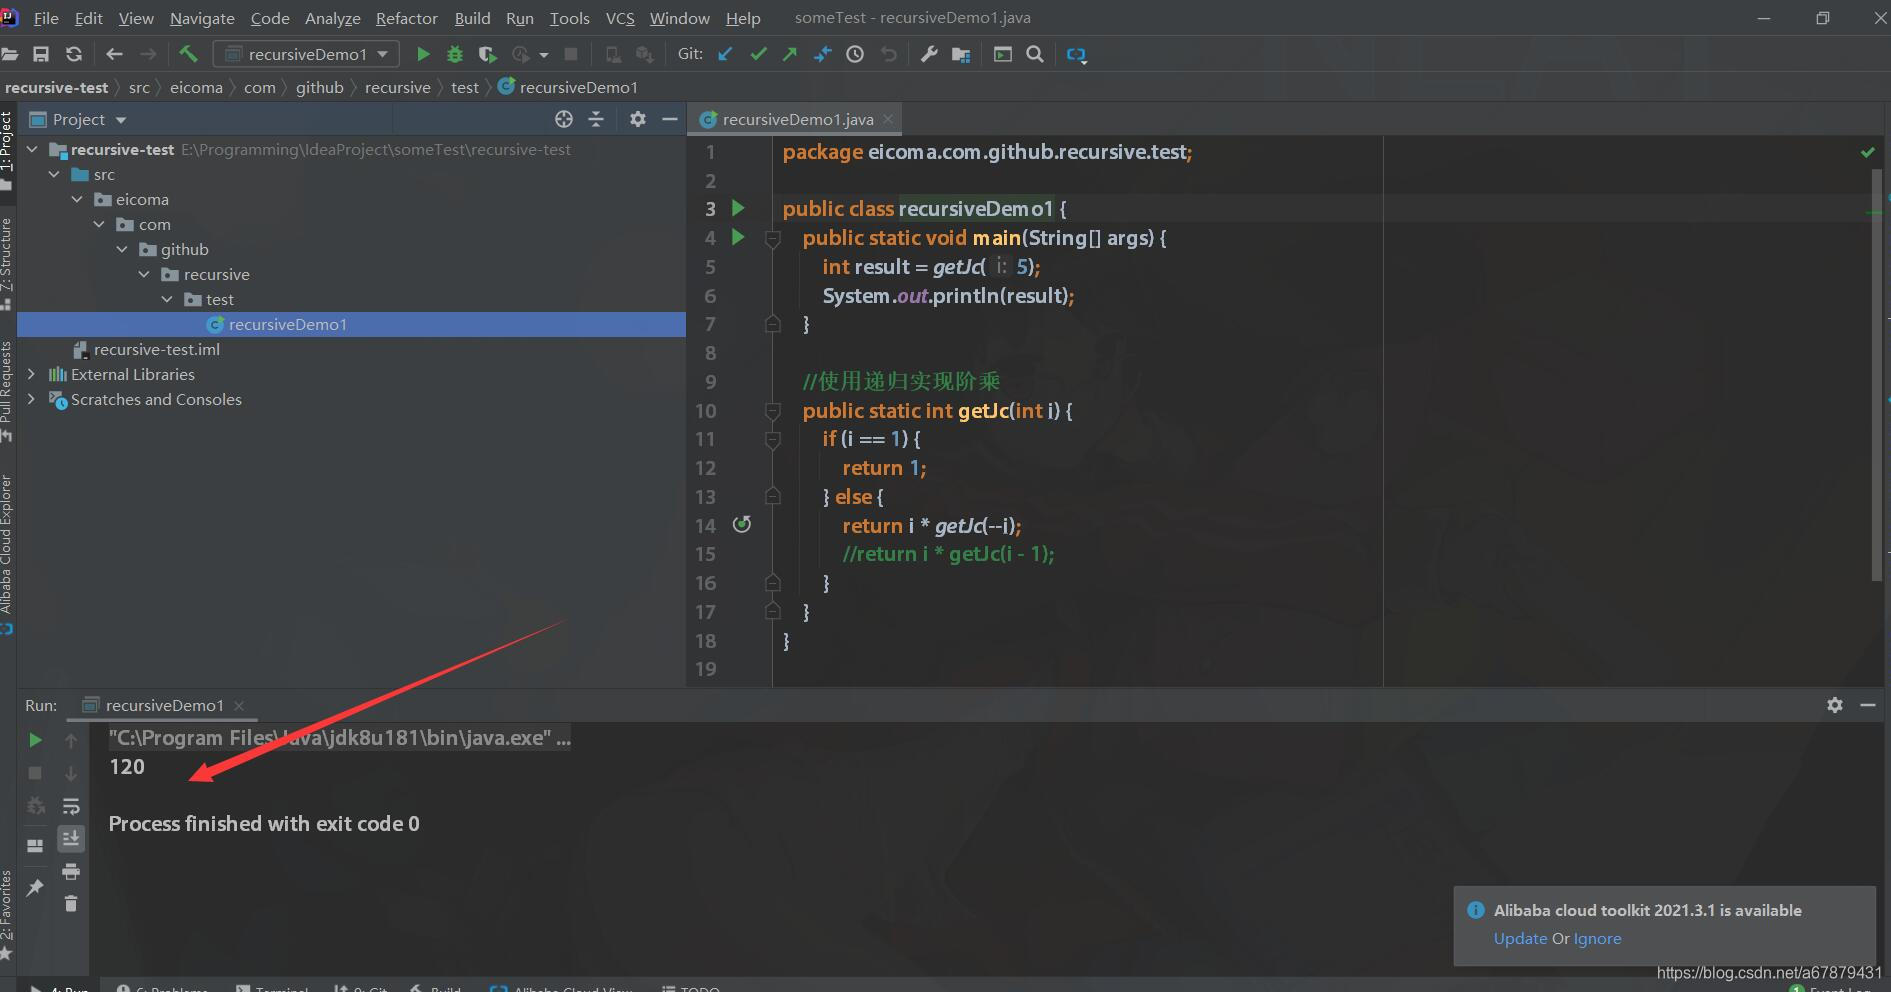This screenshot has width=1891, height=992.
Task: Collapse the eicoma package node
Action: [x=77, y=199]
